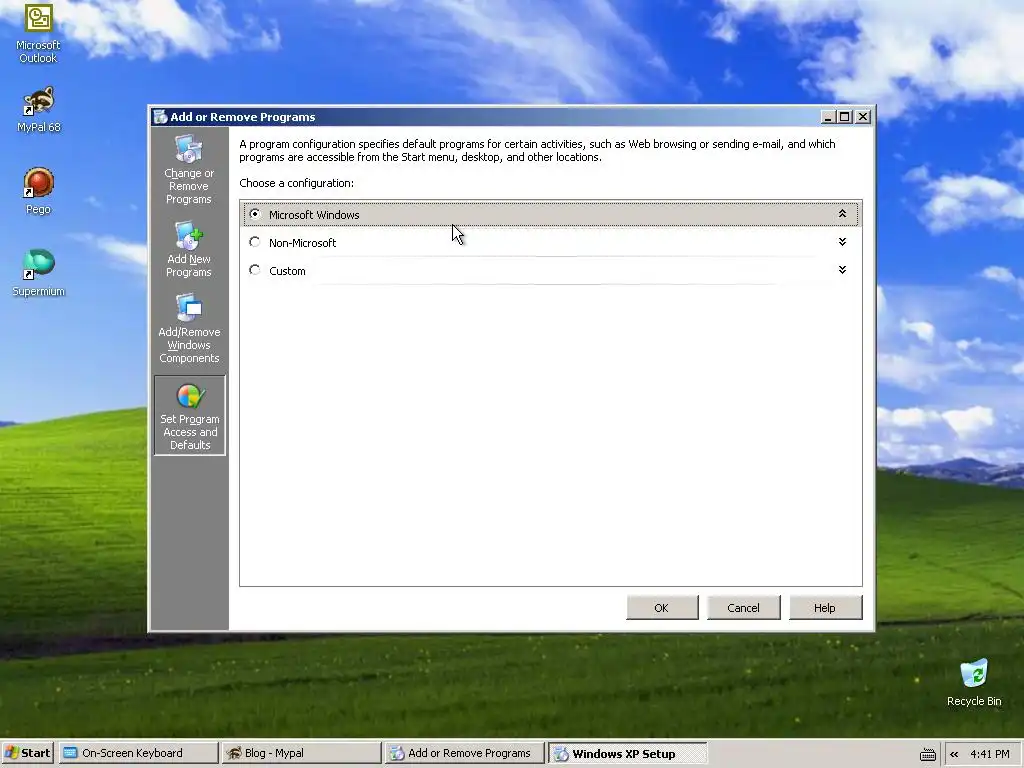Screen dimensions: 1024x768
Task: Click the 'Custom' configuration label
Action: click(x=287, y=271)
